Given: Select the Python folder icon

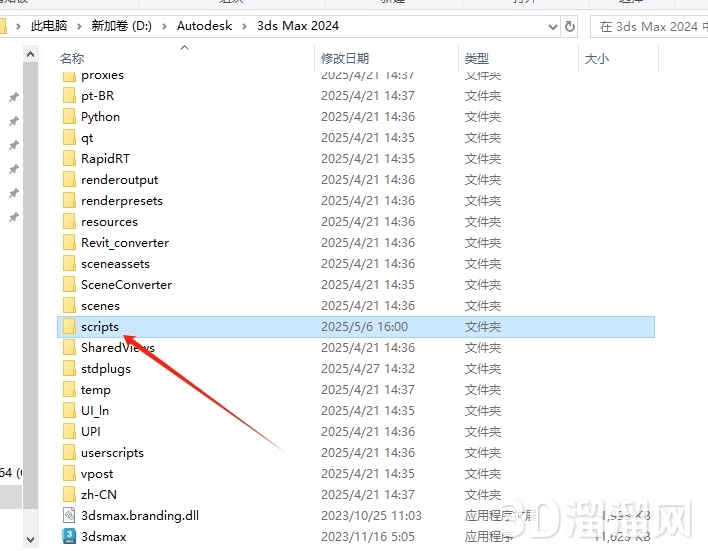Looking at the screenshot, I should (x=68, y=117).
